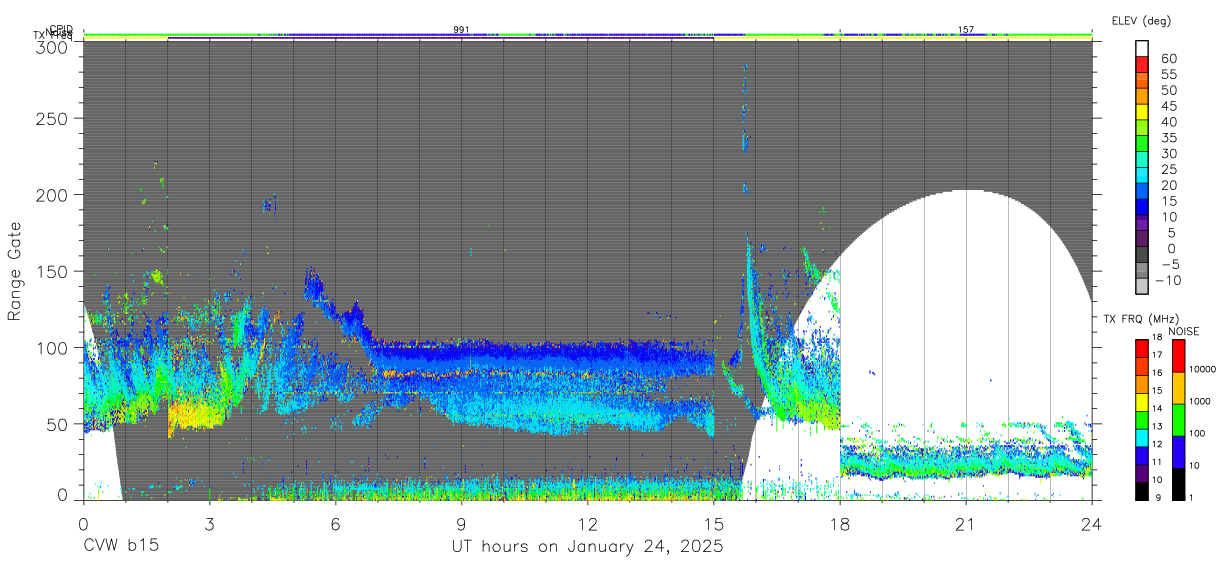
Task: Click the '30' label on the ELEV scale
Action: pyautogui.click(x=1168, y=153)
